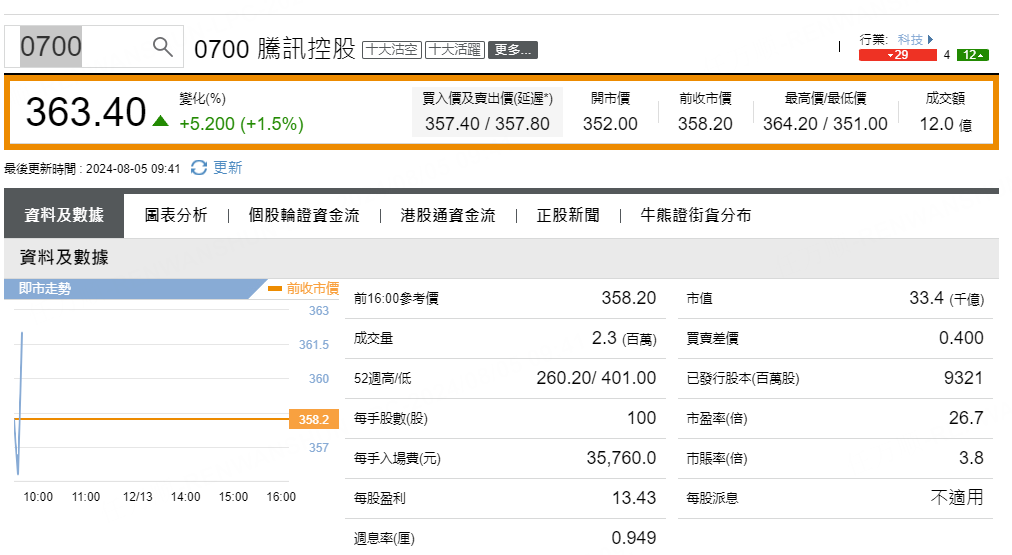This screenshot has height=555, width=1012.
Task: Switch to the 港股通資金流 tab
Action: pyautogui.click(x=448, y=215)
